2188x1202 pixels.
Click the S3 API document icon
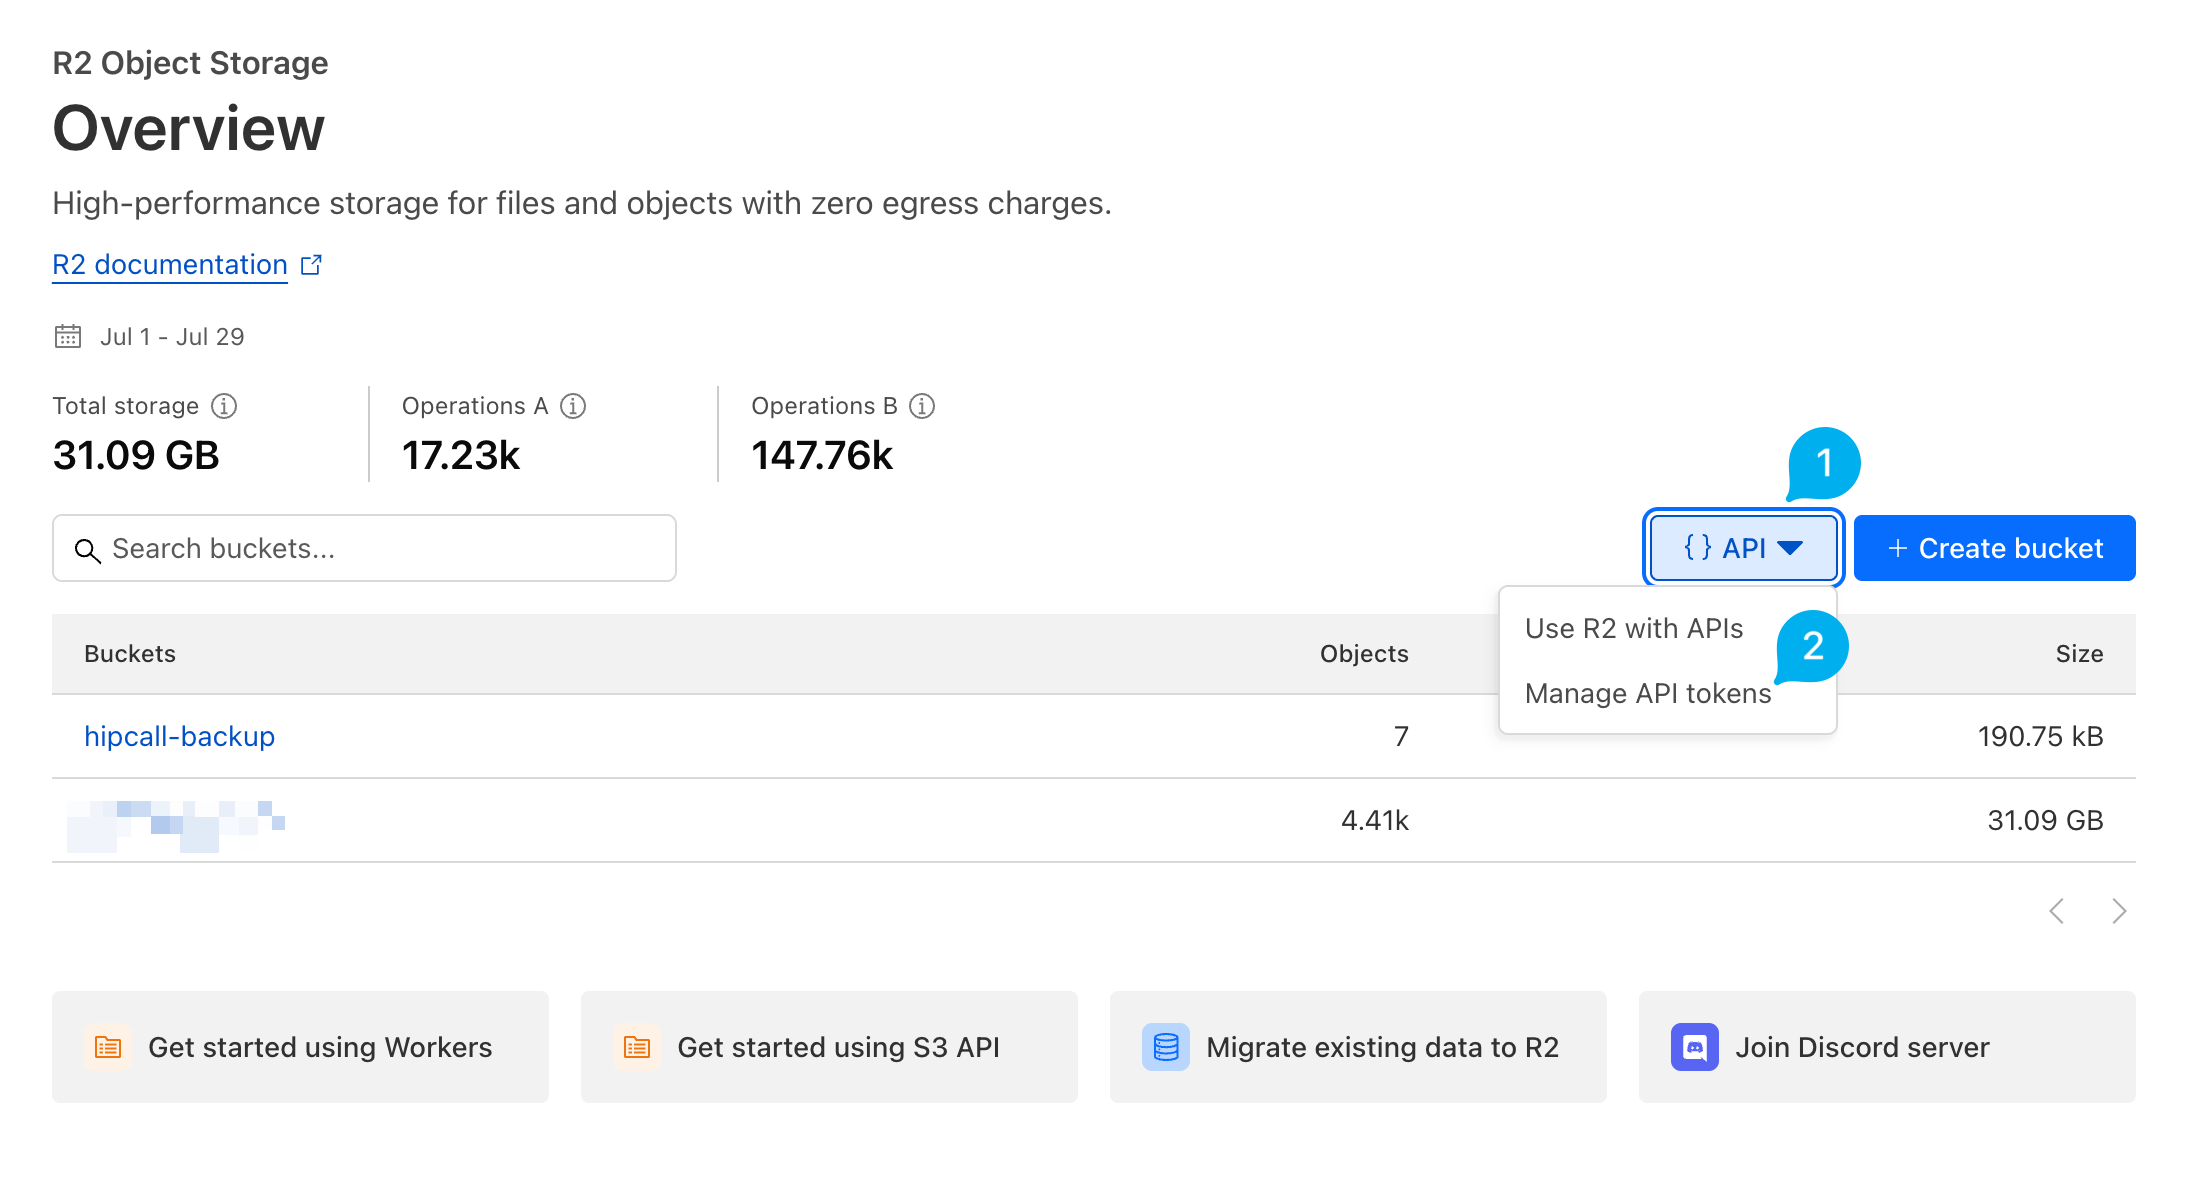click(637, 1047)
